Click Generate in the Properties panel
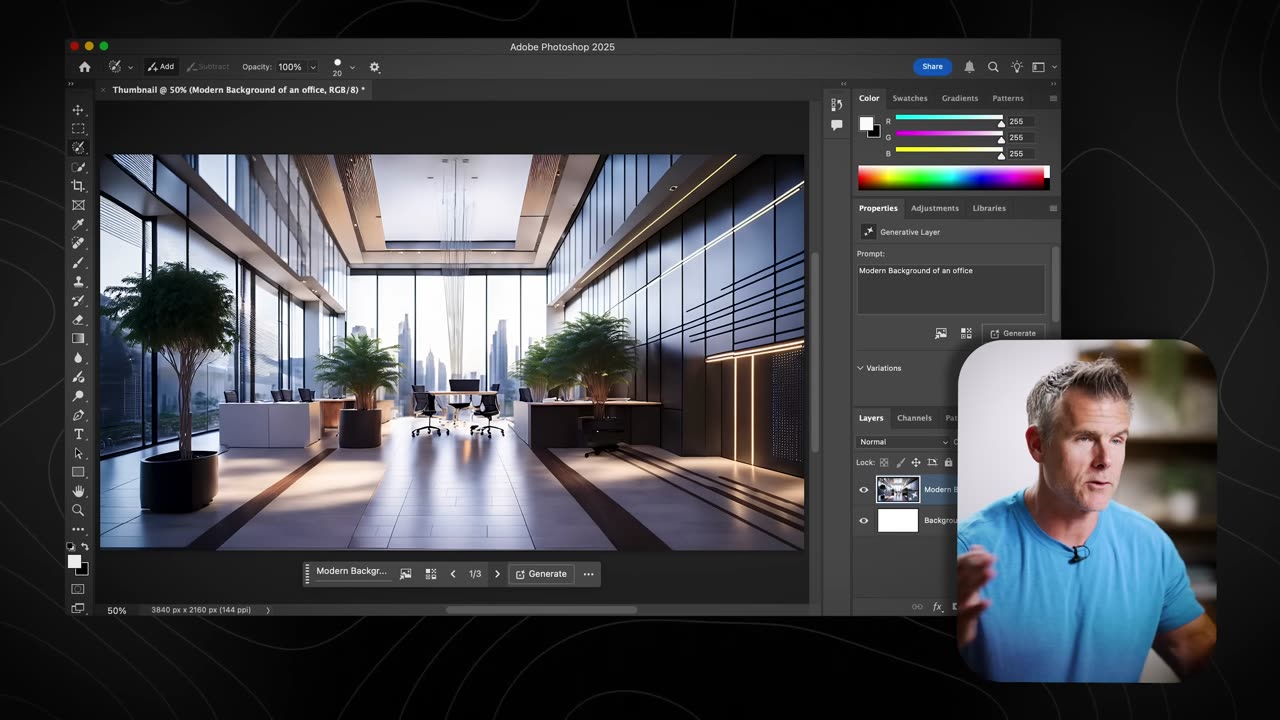The width and height of the screenshot is (1280, 720). pos(1014,333)
